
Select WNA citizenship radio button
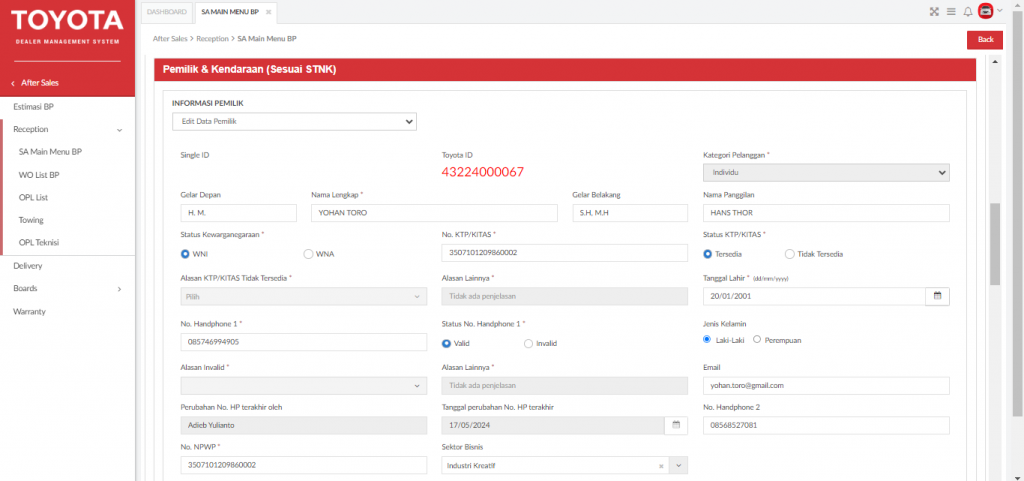[308, 254]
